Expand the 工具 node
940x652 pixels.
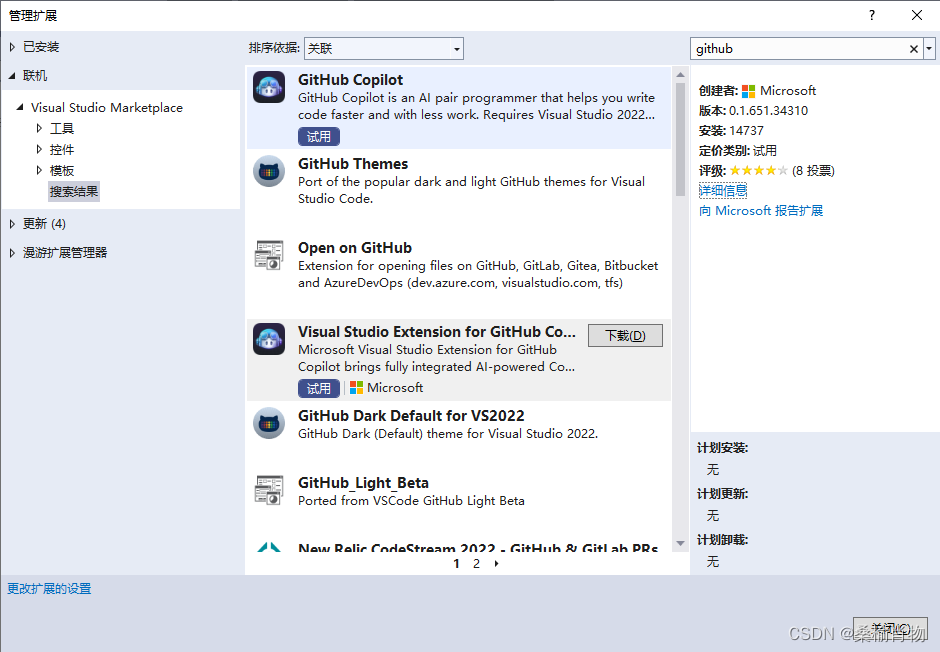[x=39, y=128]
